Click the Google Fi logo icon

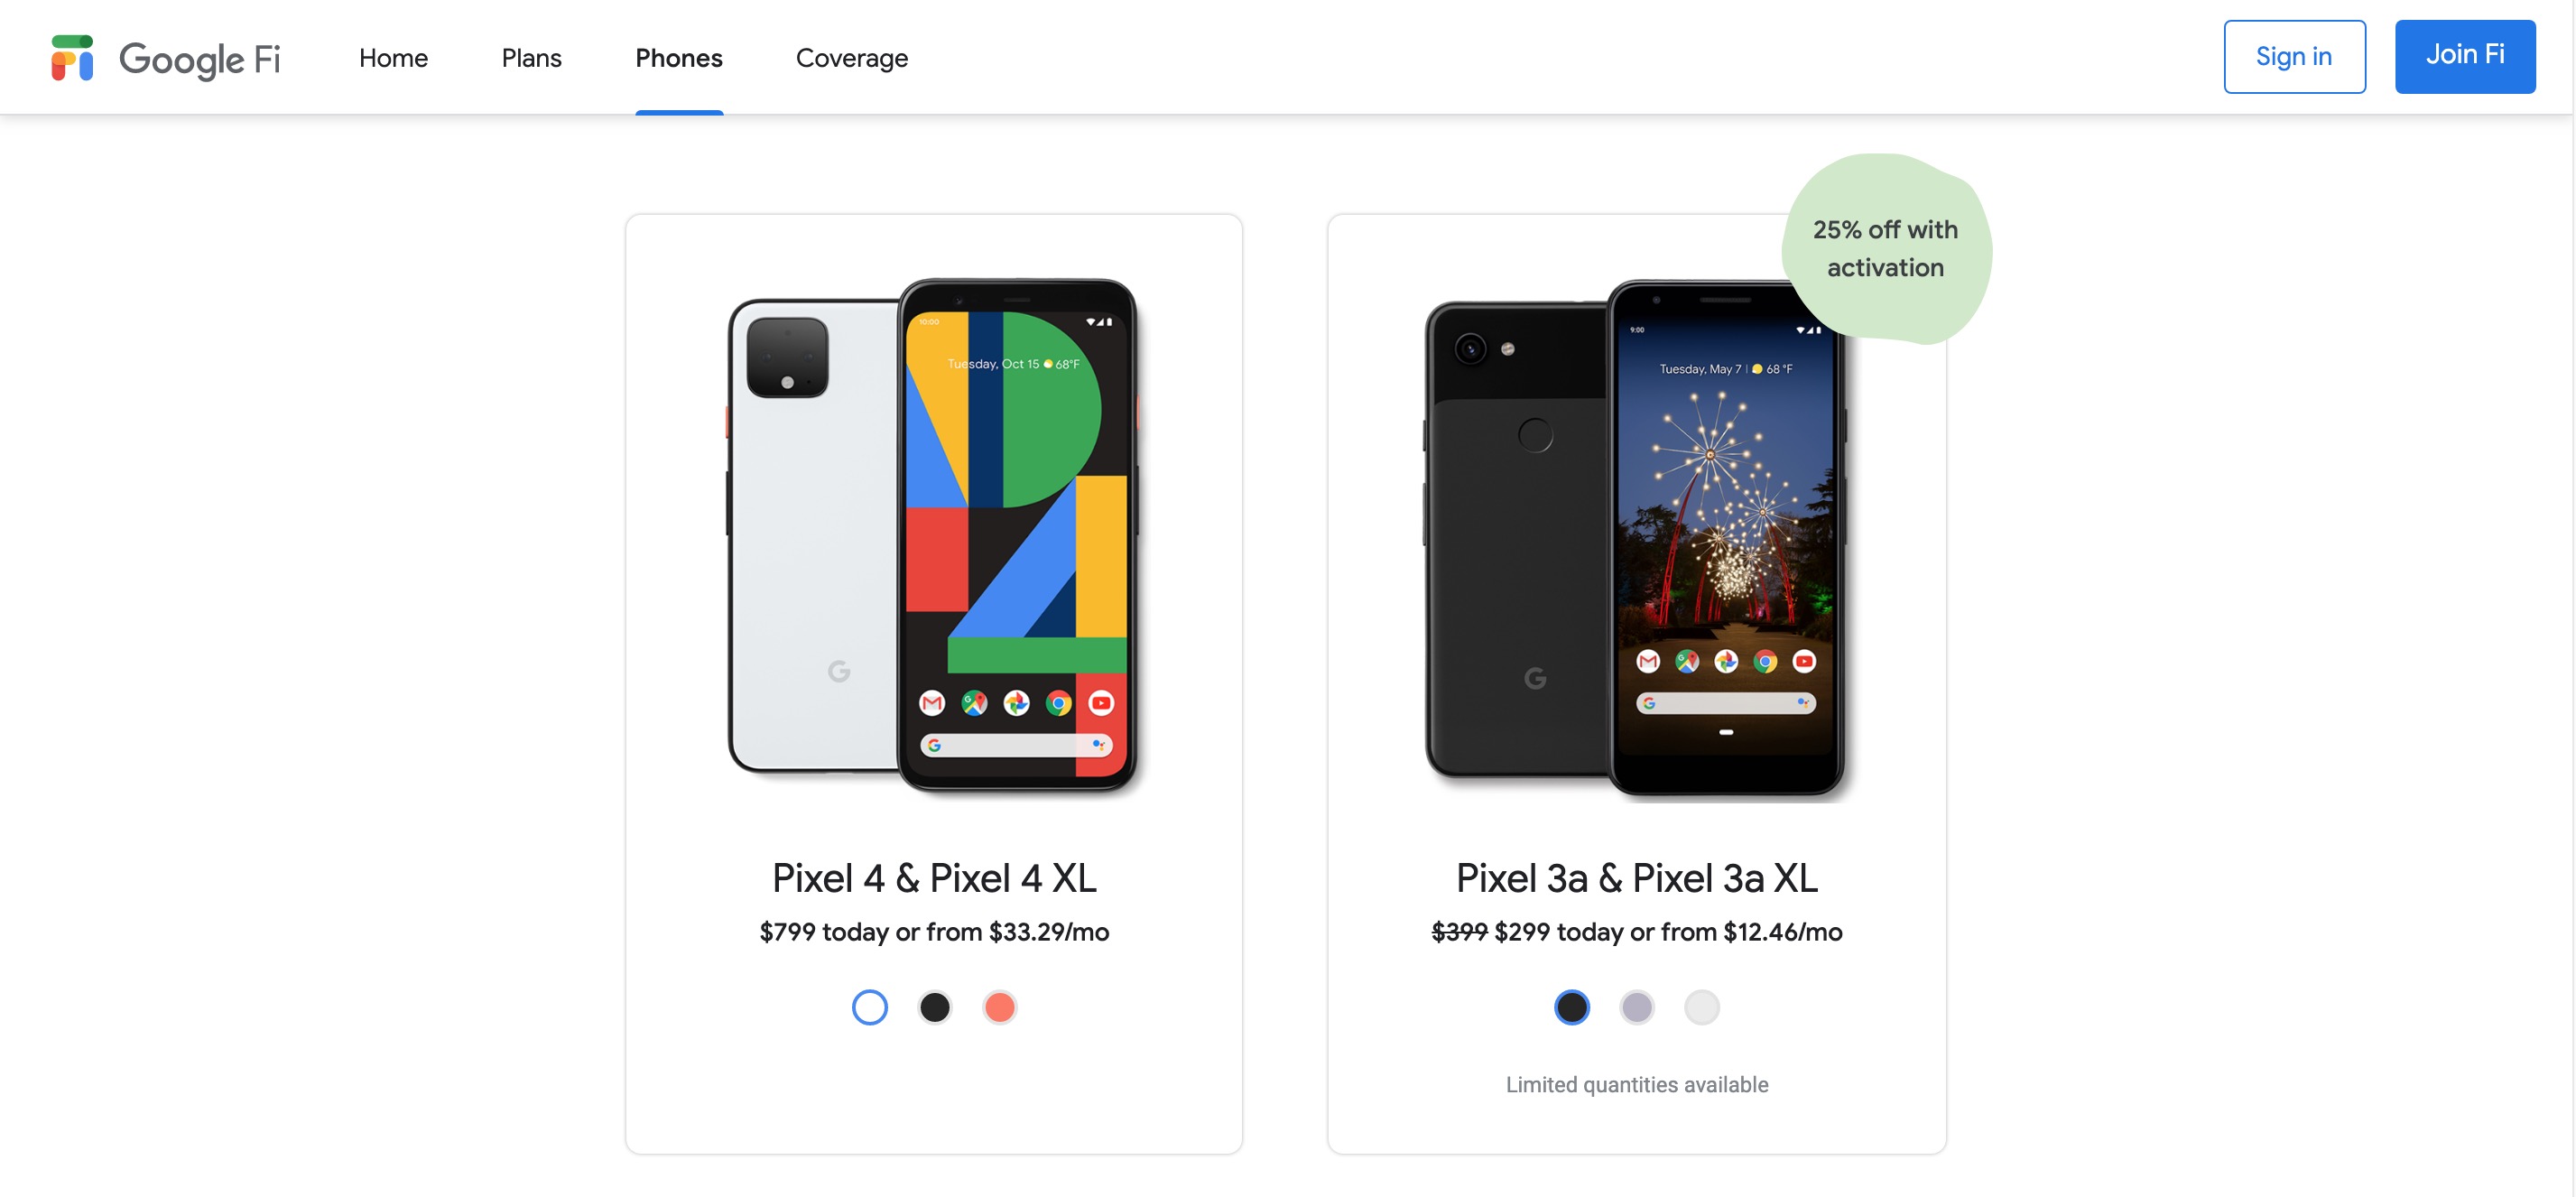[72, 58]
